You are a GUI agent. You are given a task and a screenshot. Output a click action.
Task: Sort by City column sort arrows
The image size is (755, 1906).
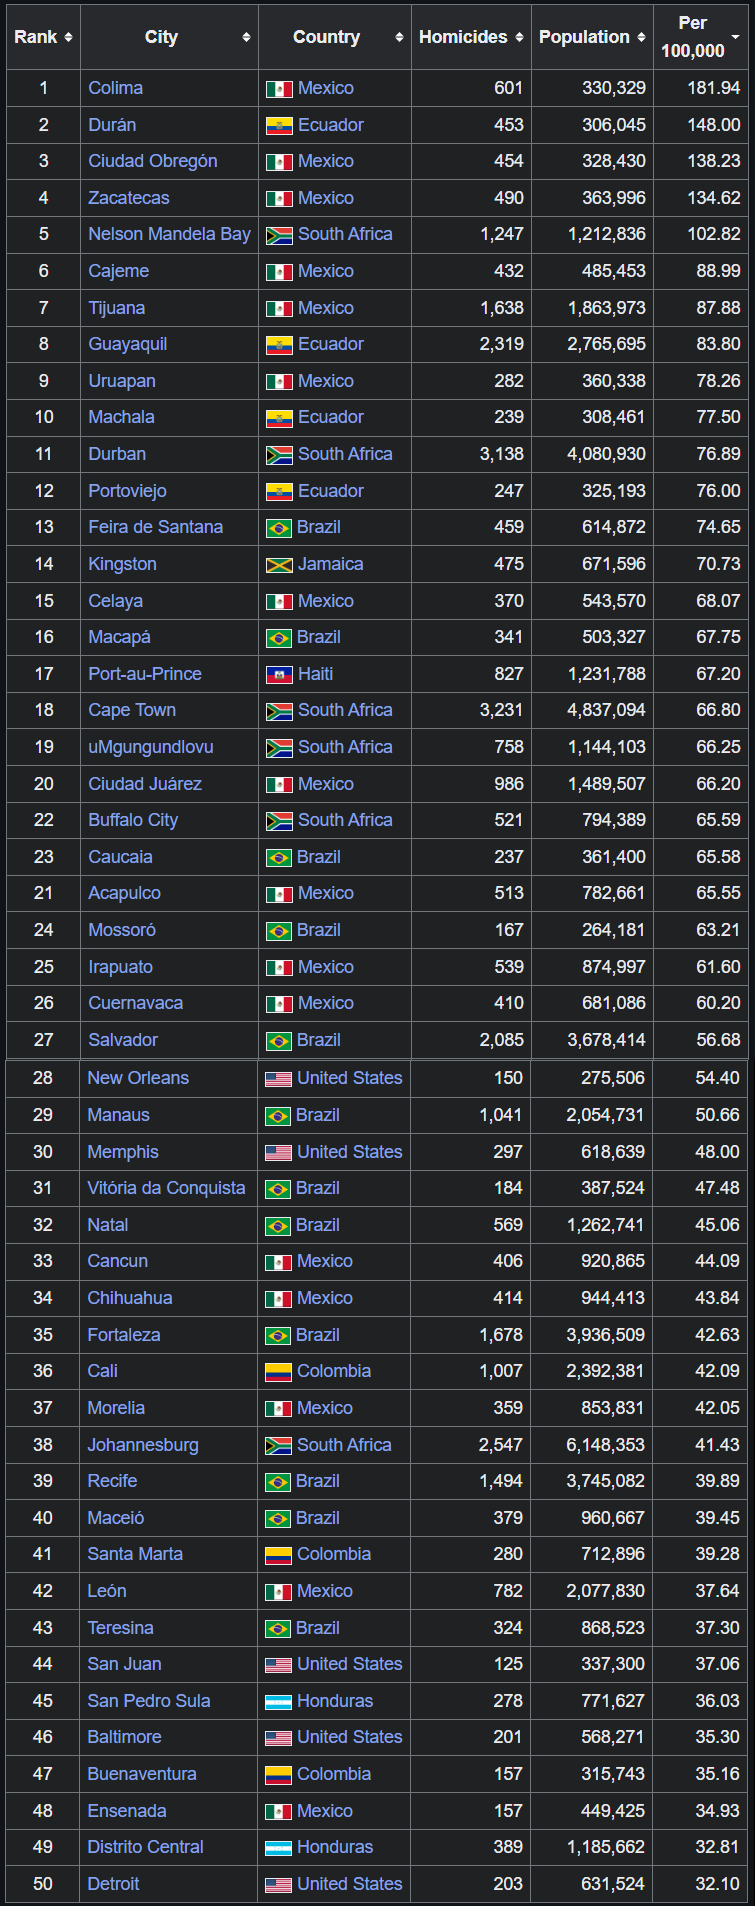[x=246, y=37]
